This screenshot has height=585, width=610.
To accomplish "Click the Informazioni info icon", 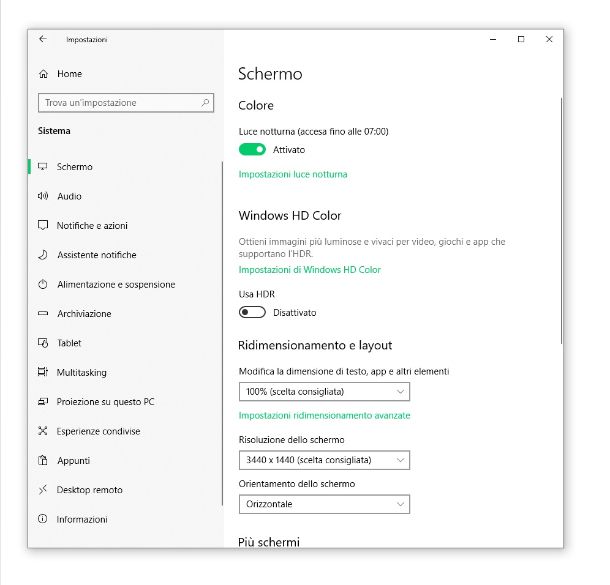I will (43, 519).
